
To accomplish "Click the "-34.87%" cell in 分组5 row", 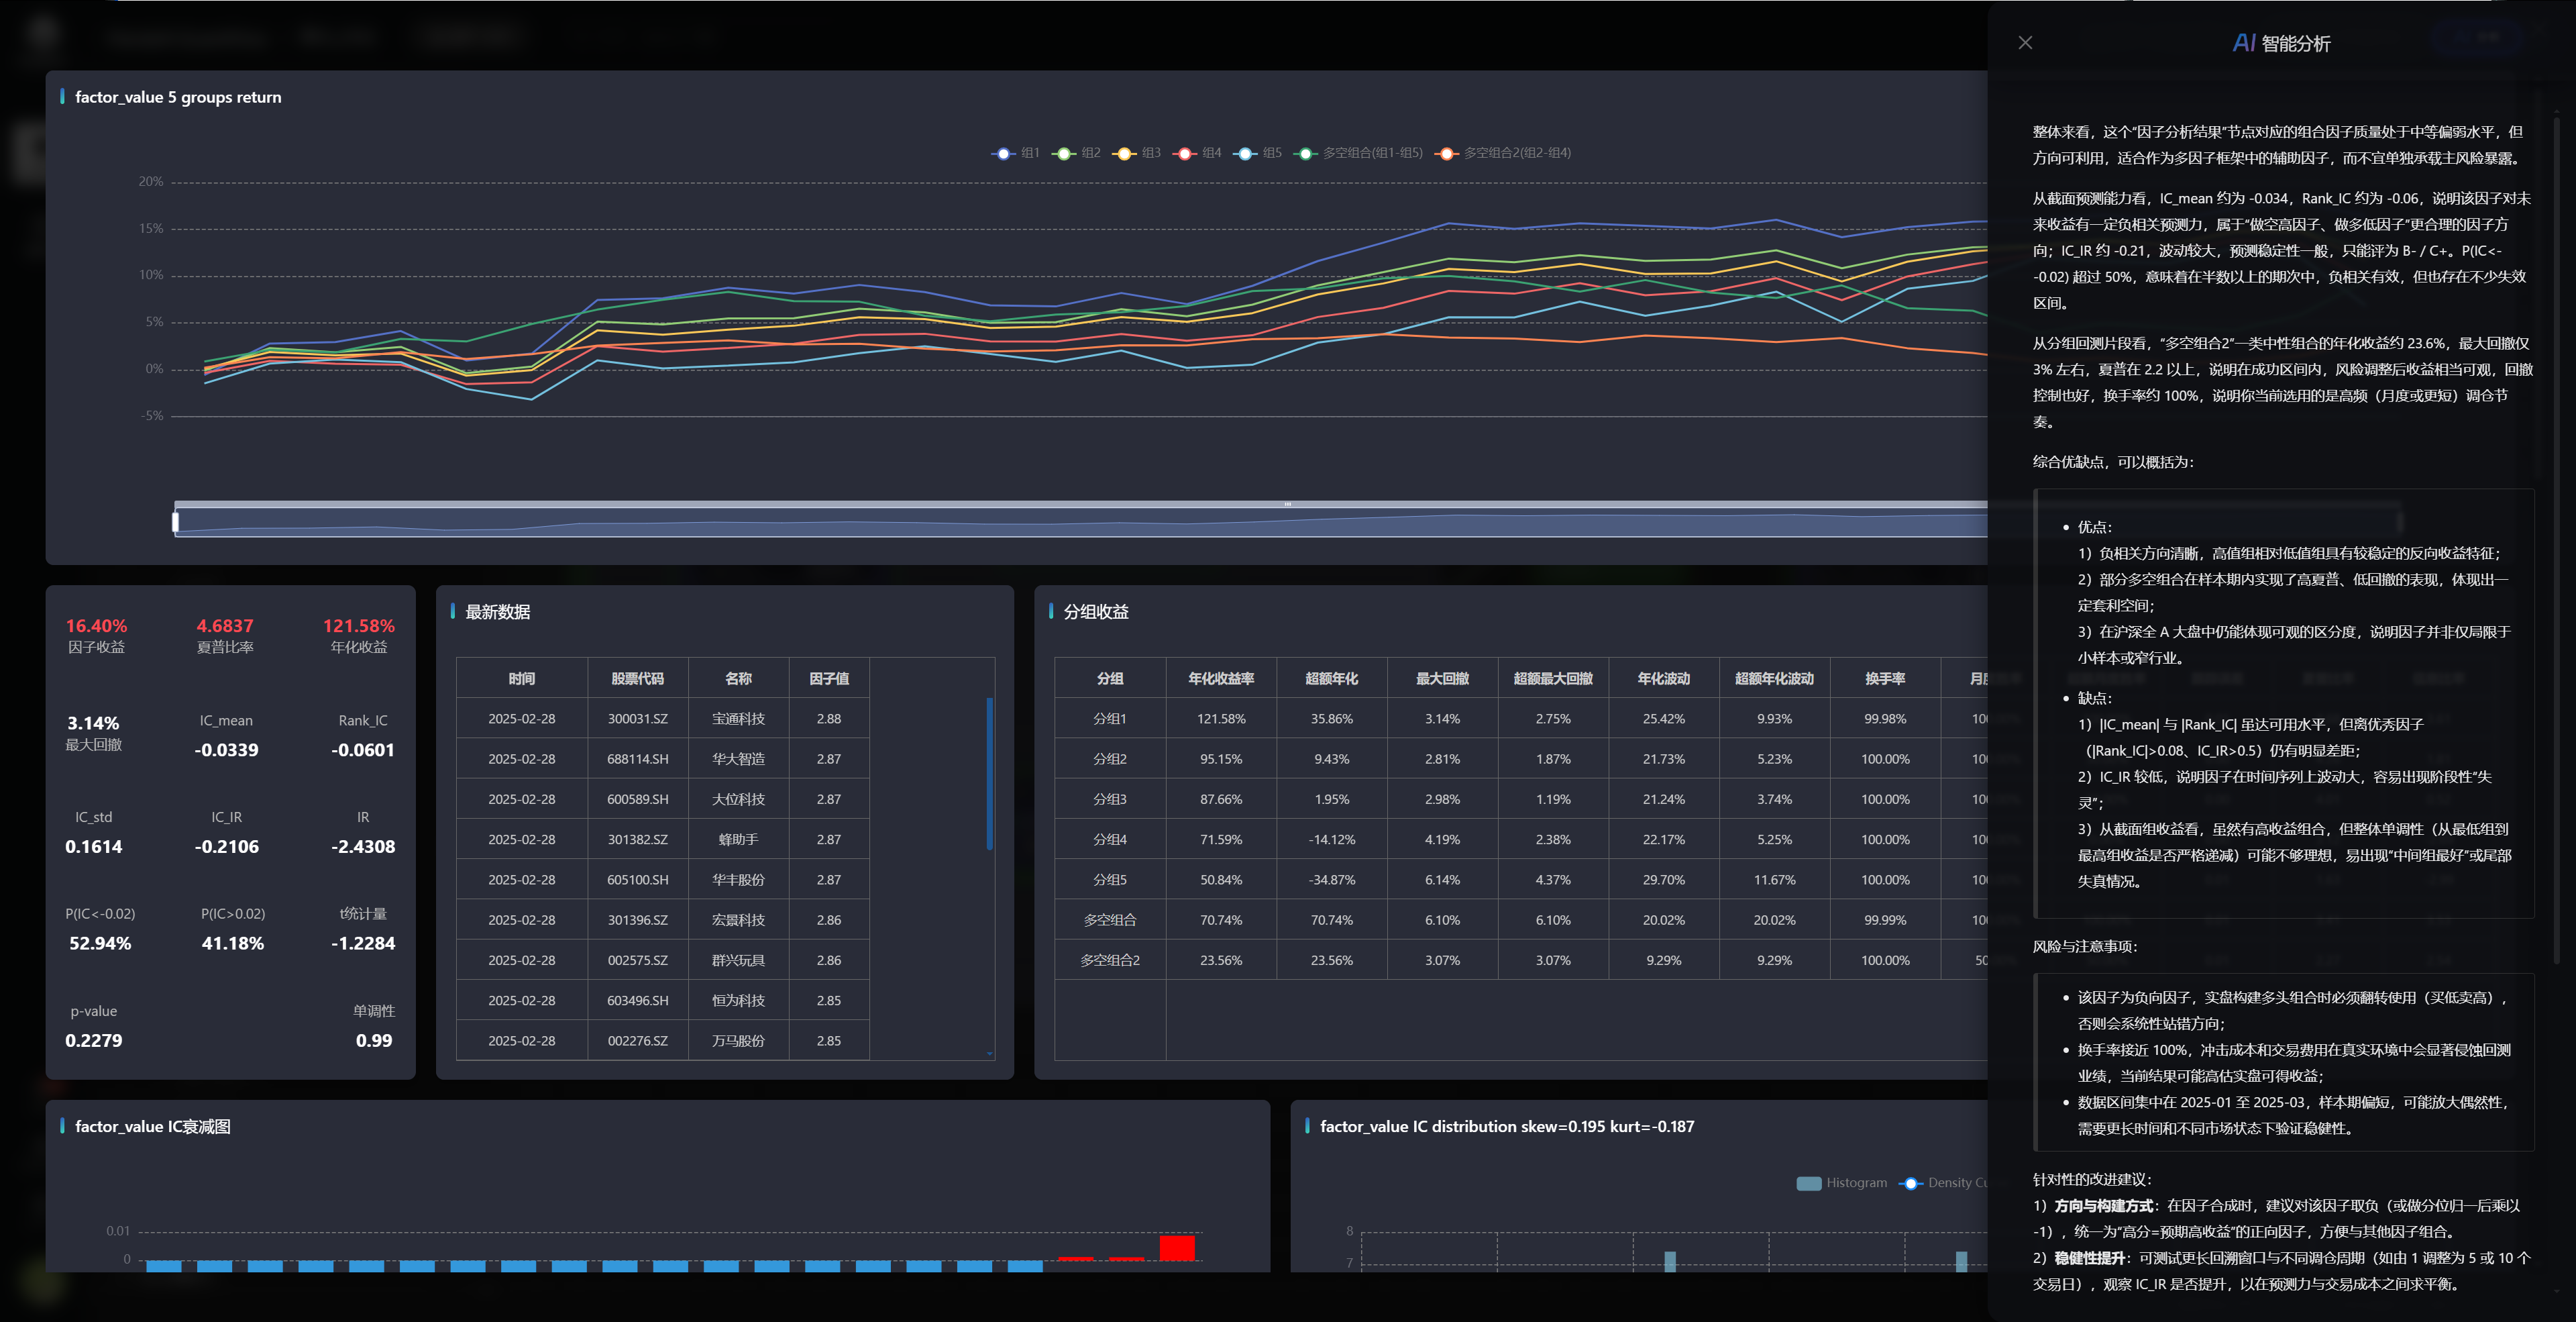I will [1332, 880].
